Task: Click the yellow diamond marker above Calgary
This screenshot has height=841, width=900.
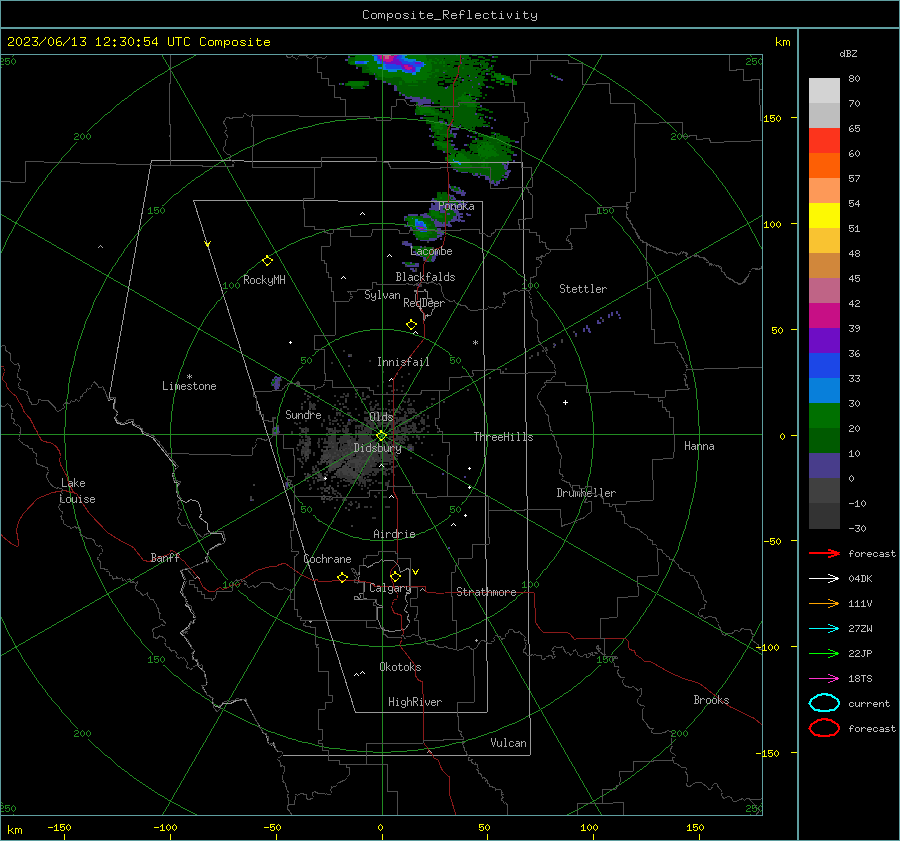Action: (395, 576)
